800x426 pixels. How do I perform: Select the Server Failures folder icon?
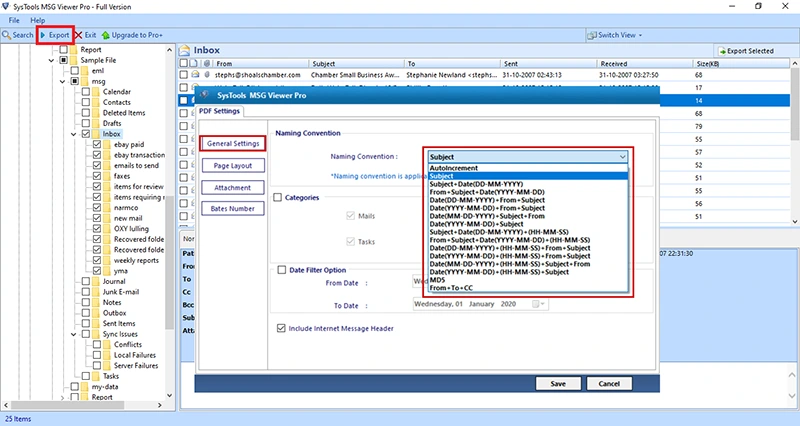pyautogui.click(x=107, y=366)
